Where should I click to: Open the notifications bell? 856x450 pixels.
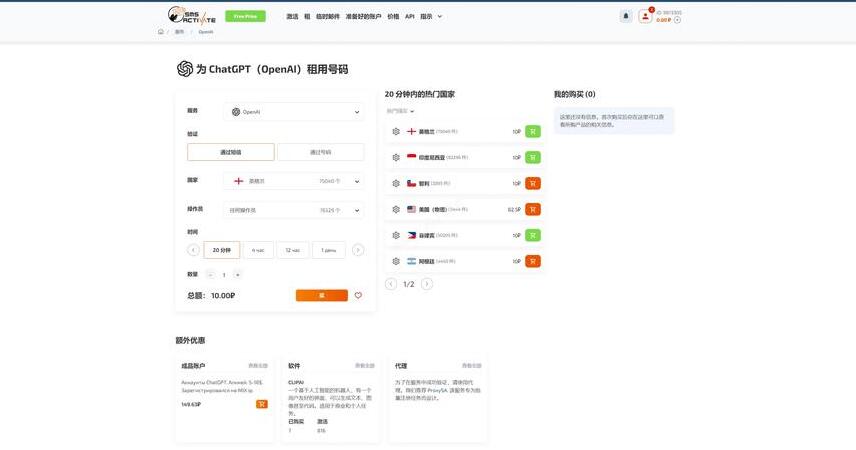click(x=626, y=16)
